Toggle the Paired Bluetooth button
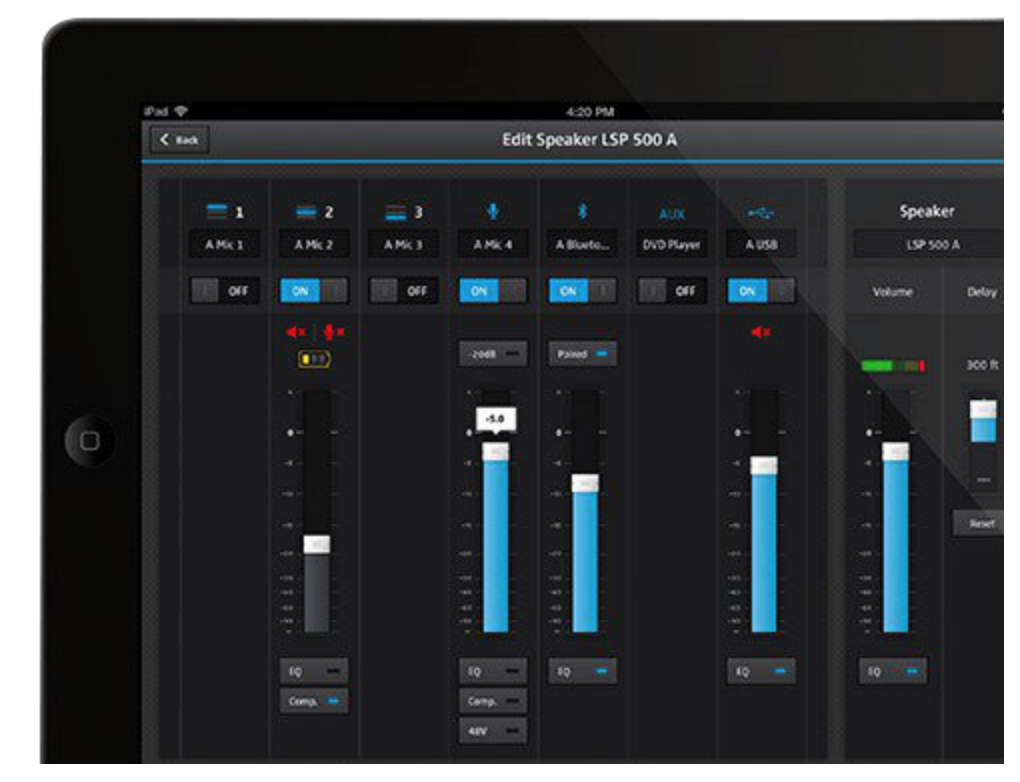 point(582,354)
